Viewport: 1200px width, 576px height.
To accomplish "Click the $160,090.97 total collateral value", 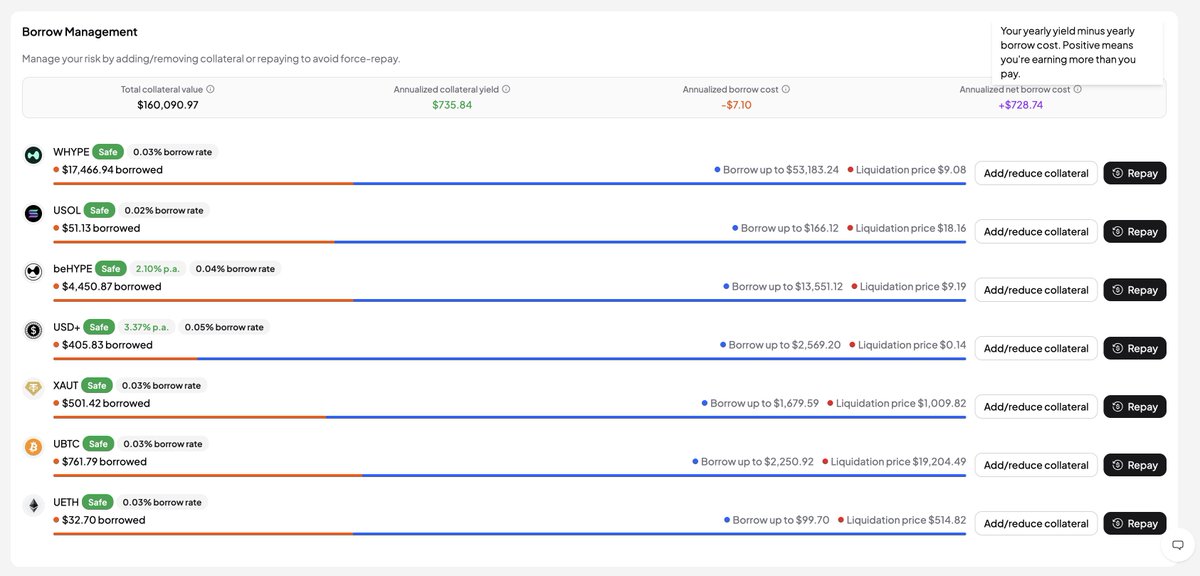I will [168, 105].
